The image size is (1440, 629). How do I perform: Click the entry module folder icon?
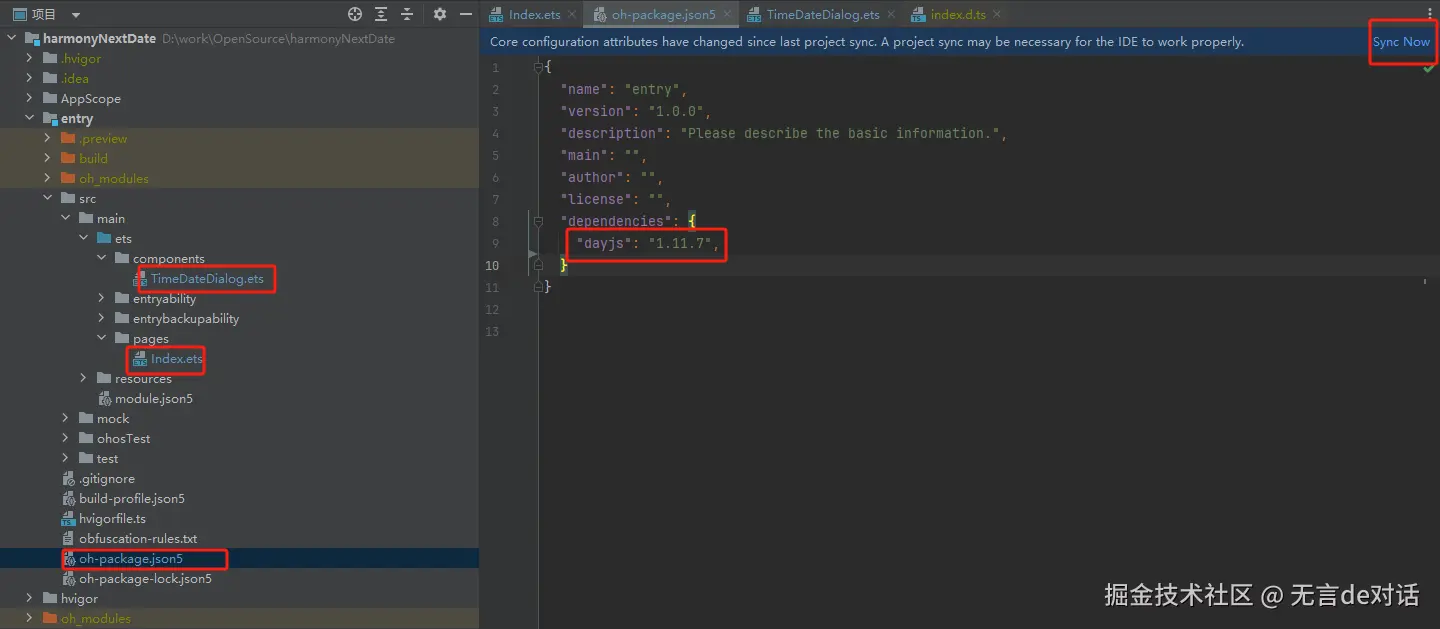pyautogui.click(x=50, y=118)
